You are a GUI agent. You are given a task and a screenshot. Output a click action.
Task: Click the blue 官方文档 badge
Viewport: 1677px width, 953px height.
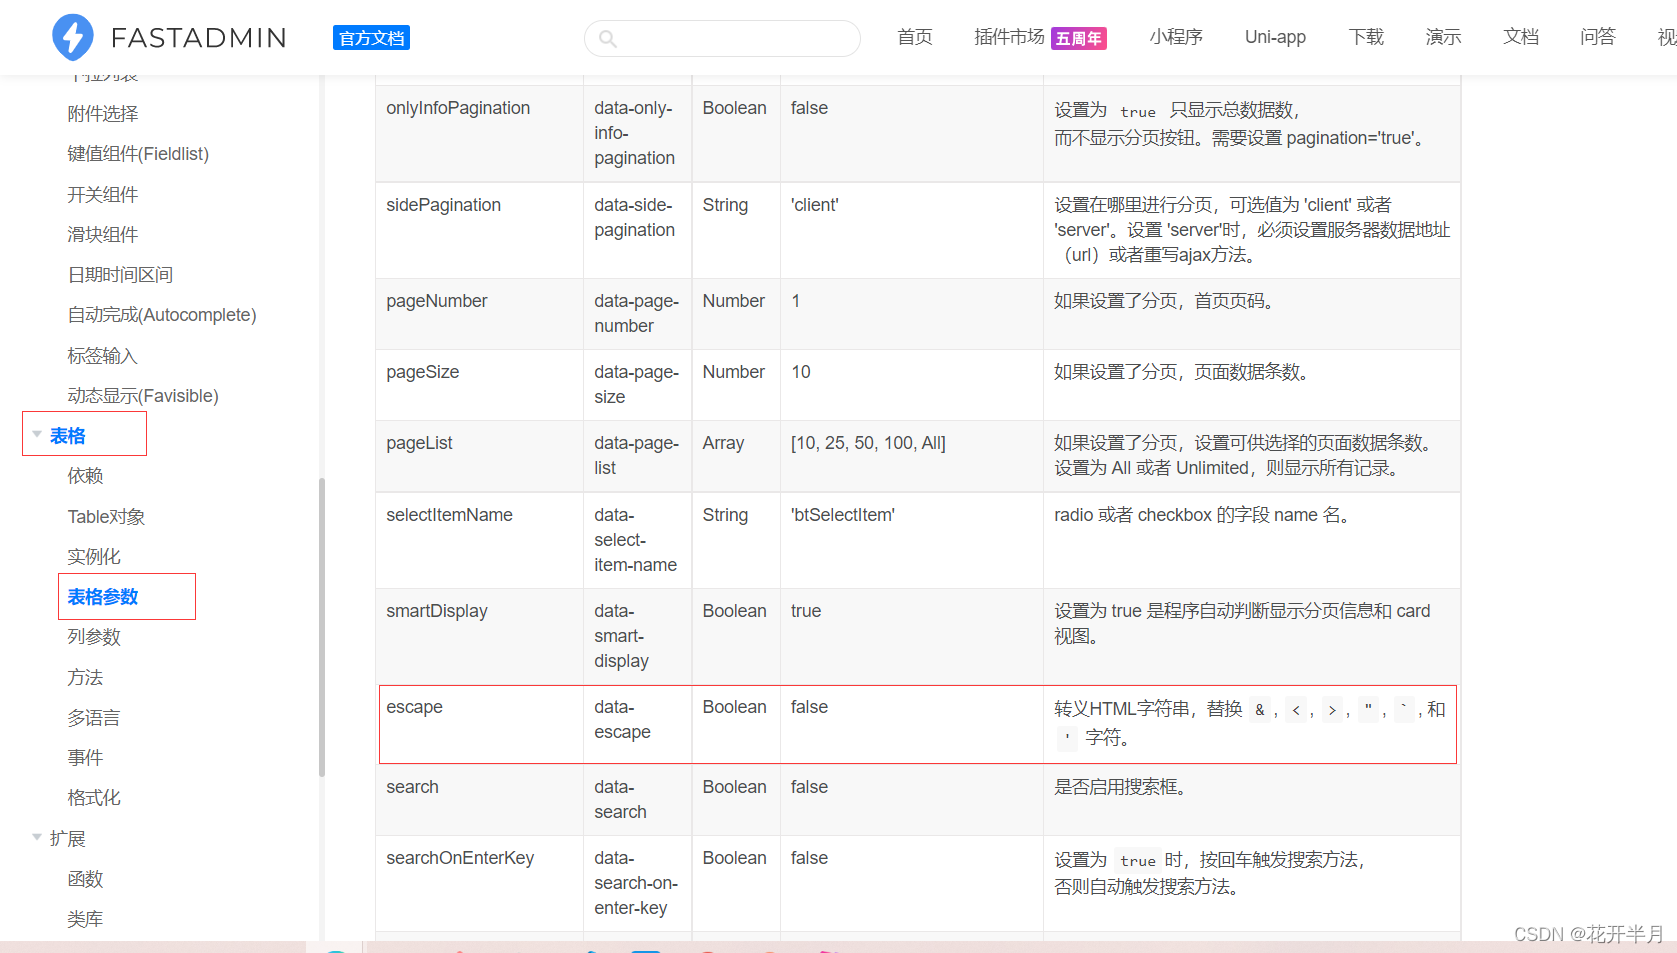(371, 37)
